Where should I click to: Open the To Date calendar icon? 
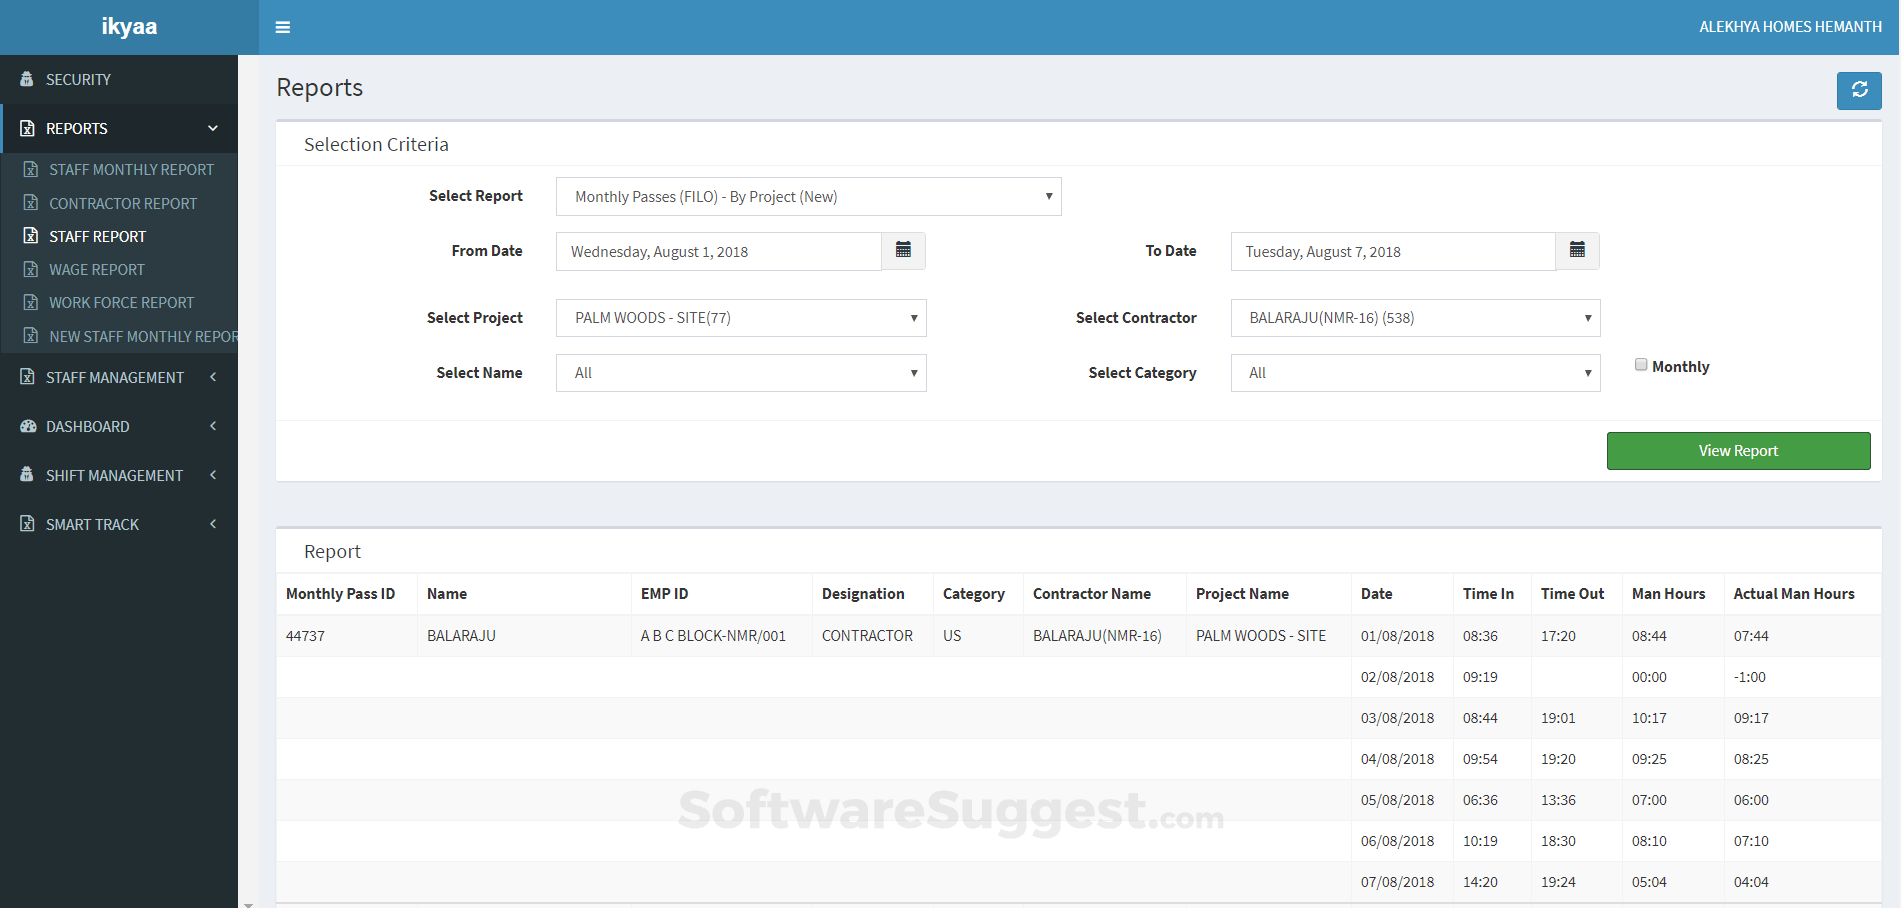point(1577,251)
